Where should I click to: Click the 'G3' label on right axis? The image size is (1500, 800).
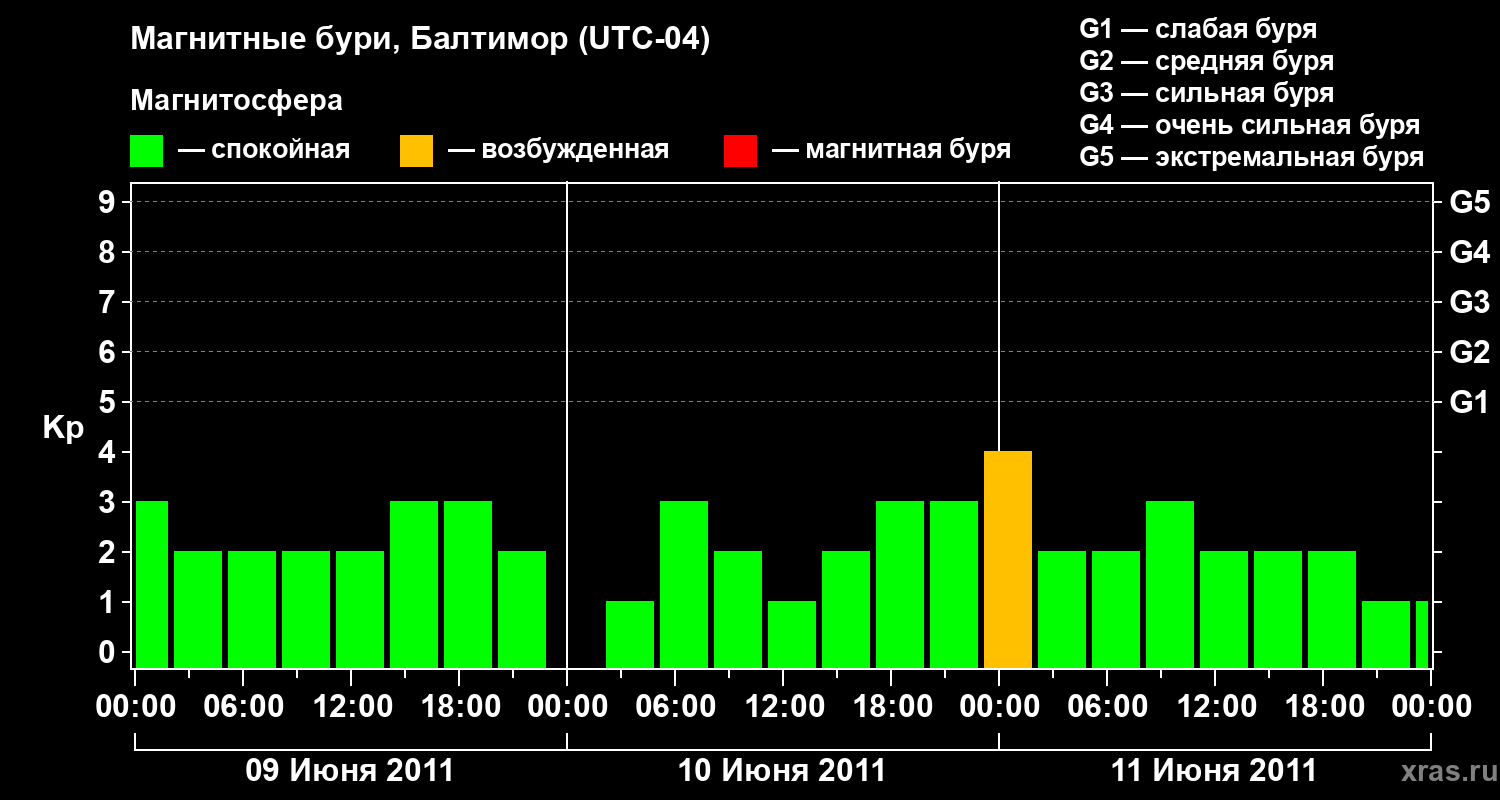pos(1469,302)
